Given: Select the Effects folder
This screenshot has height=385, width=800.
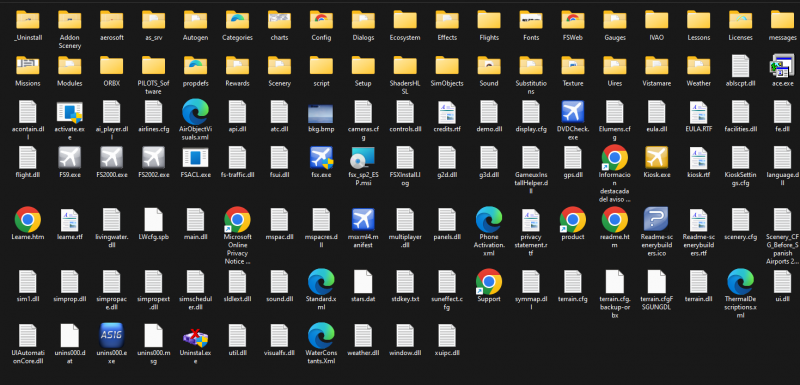Looking at the screenshot, I should pyautogui.click(x=447, y=20).
